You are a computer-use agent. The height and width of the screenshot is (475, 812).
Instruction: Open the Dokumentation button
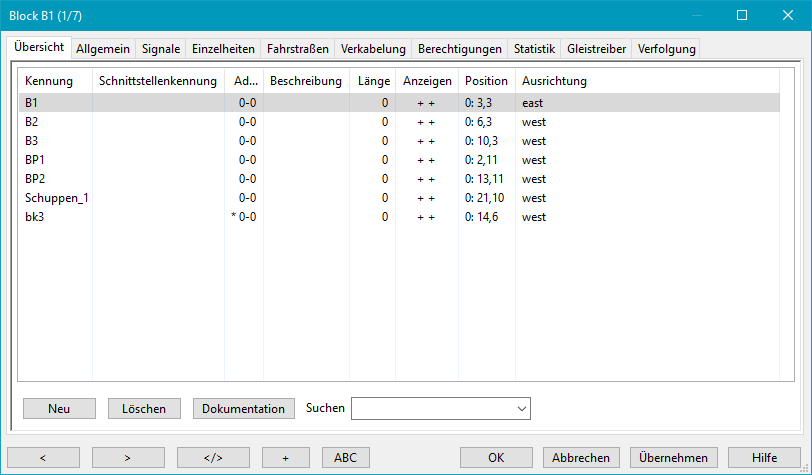(x=244, y=408)
